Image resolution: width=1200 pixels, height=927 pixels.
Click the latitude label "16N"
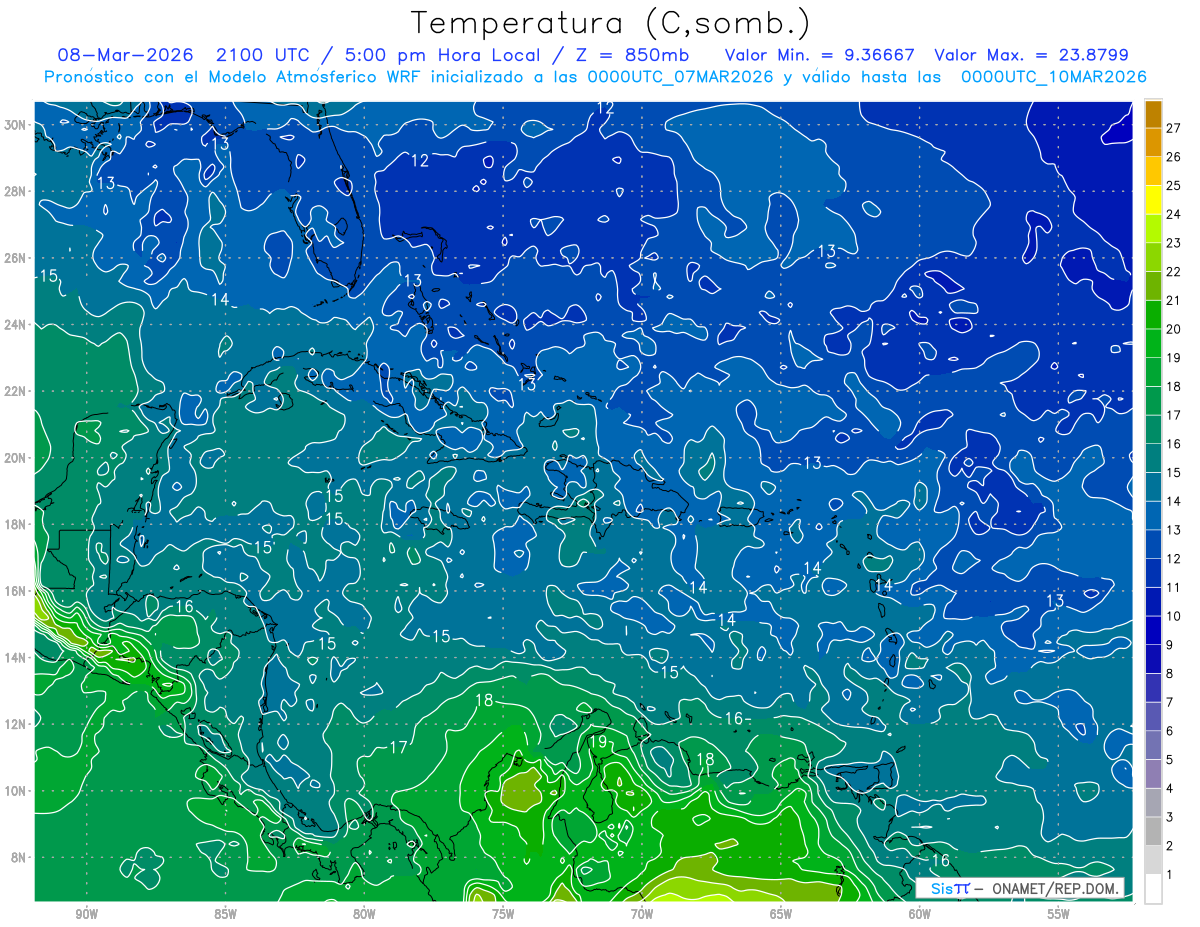(14, 591)
